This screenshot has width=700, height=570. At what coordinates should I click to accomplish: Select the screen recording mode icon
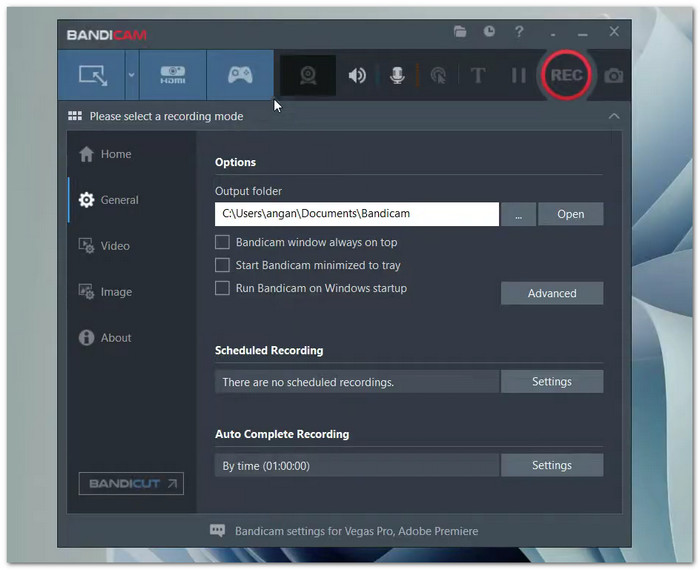[x=92, y=75]
